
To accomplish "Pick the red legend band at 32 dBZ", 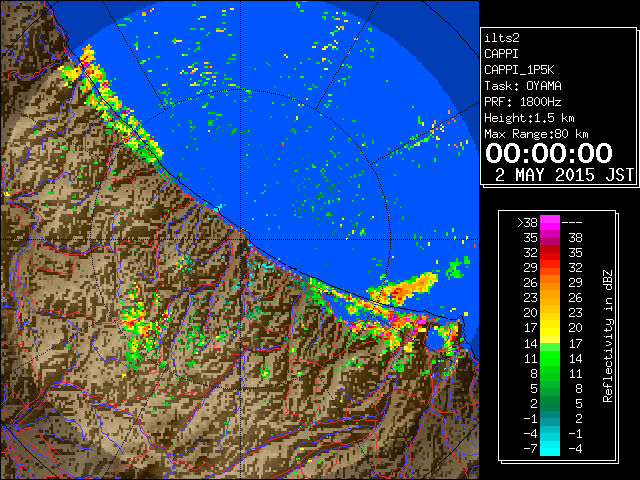I will click(x=550, y=253).
